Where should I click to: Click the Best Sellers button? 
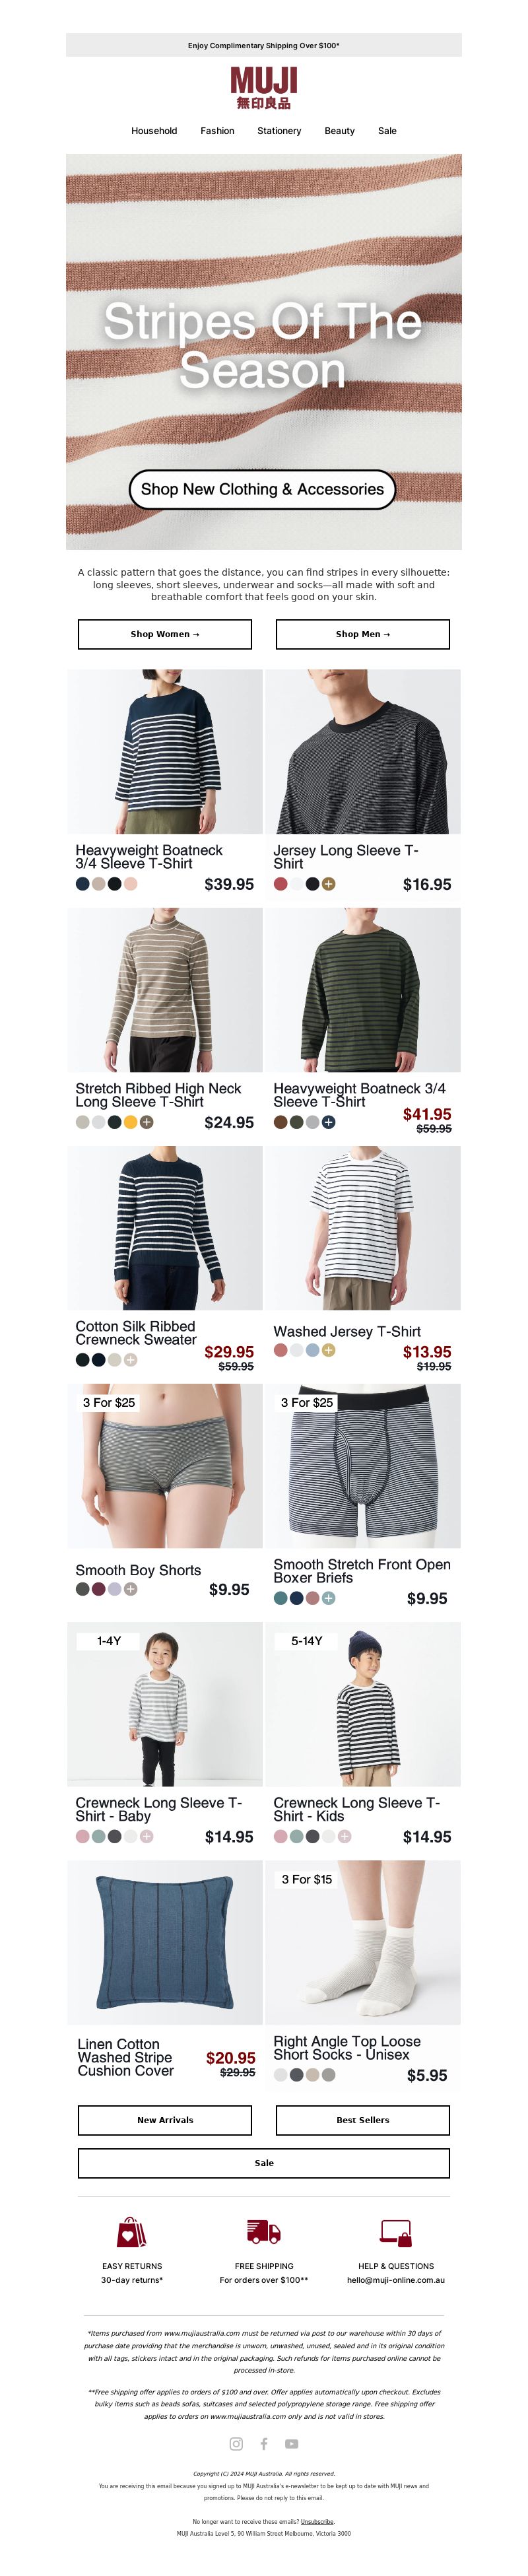(x=363, y=2120)
